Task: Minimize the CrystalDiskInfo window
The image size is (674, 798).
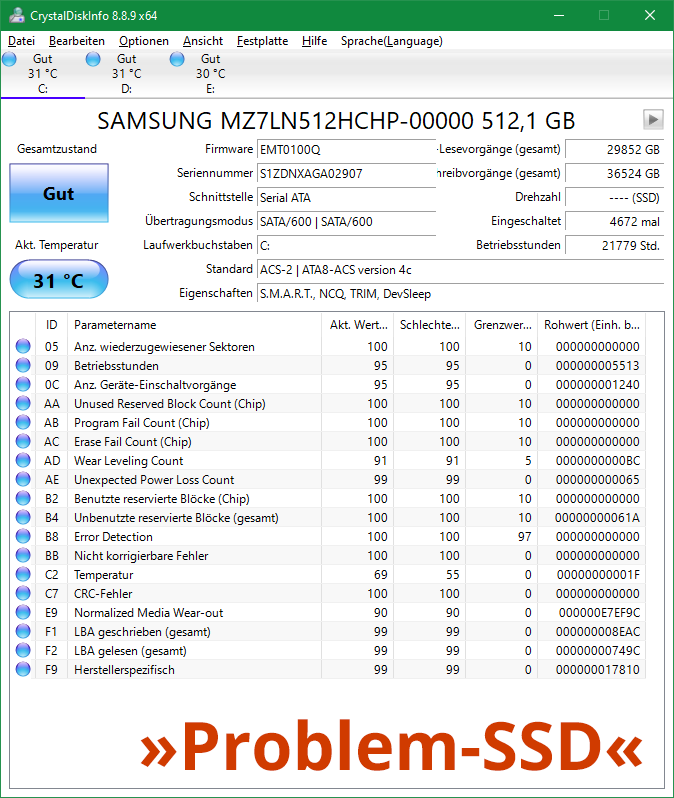Action: click(x=559, y=15)
